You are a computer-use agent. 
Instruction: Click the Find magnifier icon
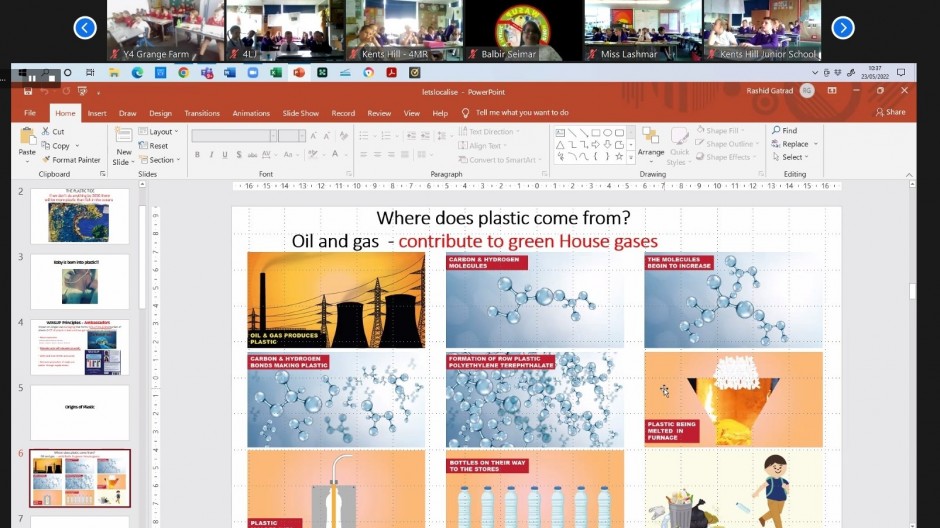(x=776, y=130)
